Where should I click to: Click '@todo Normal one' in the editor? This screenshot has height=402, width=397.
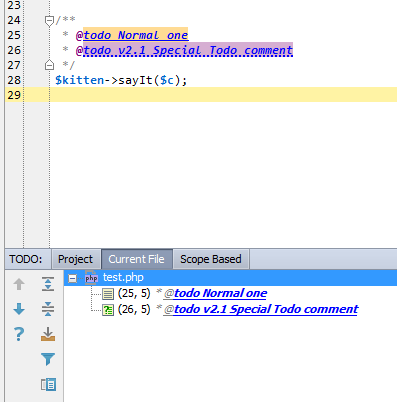point(132,35)
